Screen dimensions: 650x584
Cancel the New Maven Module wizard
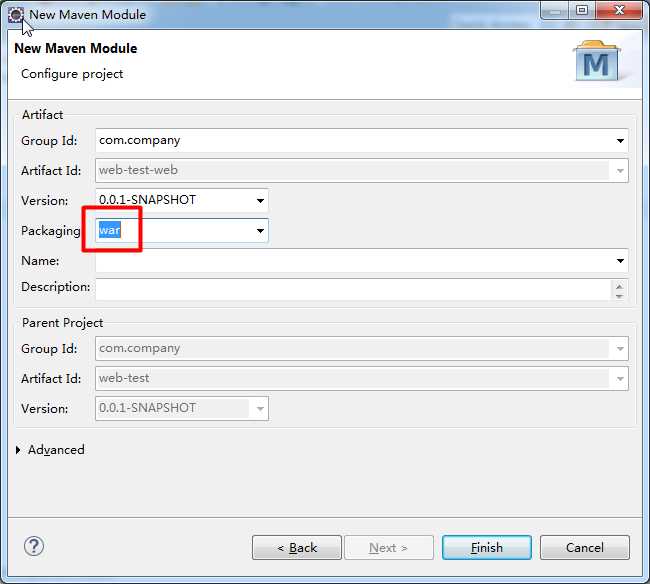pos(585,548)
